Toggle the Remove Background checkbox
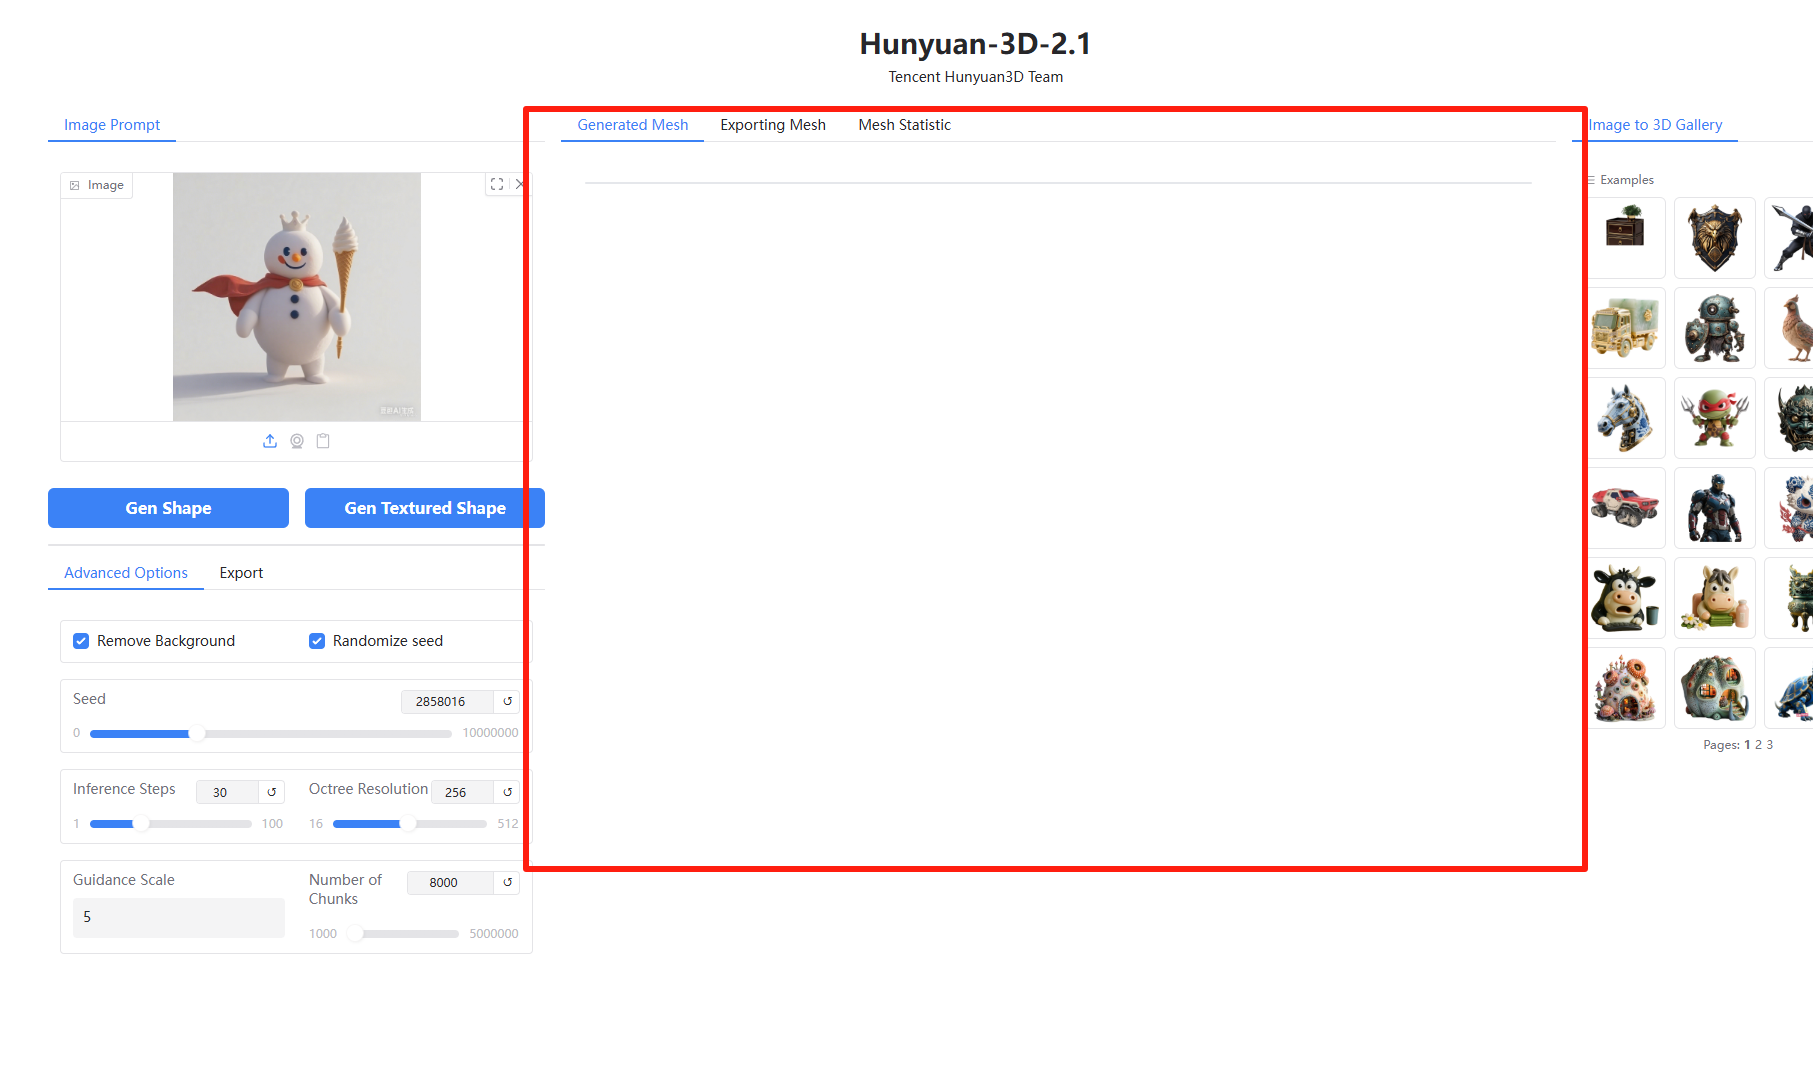1813x1085 pixels. [x=81, y=641]
